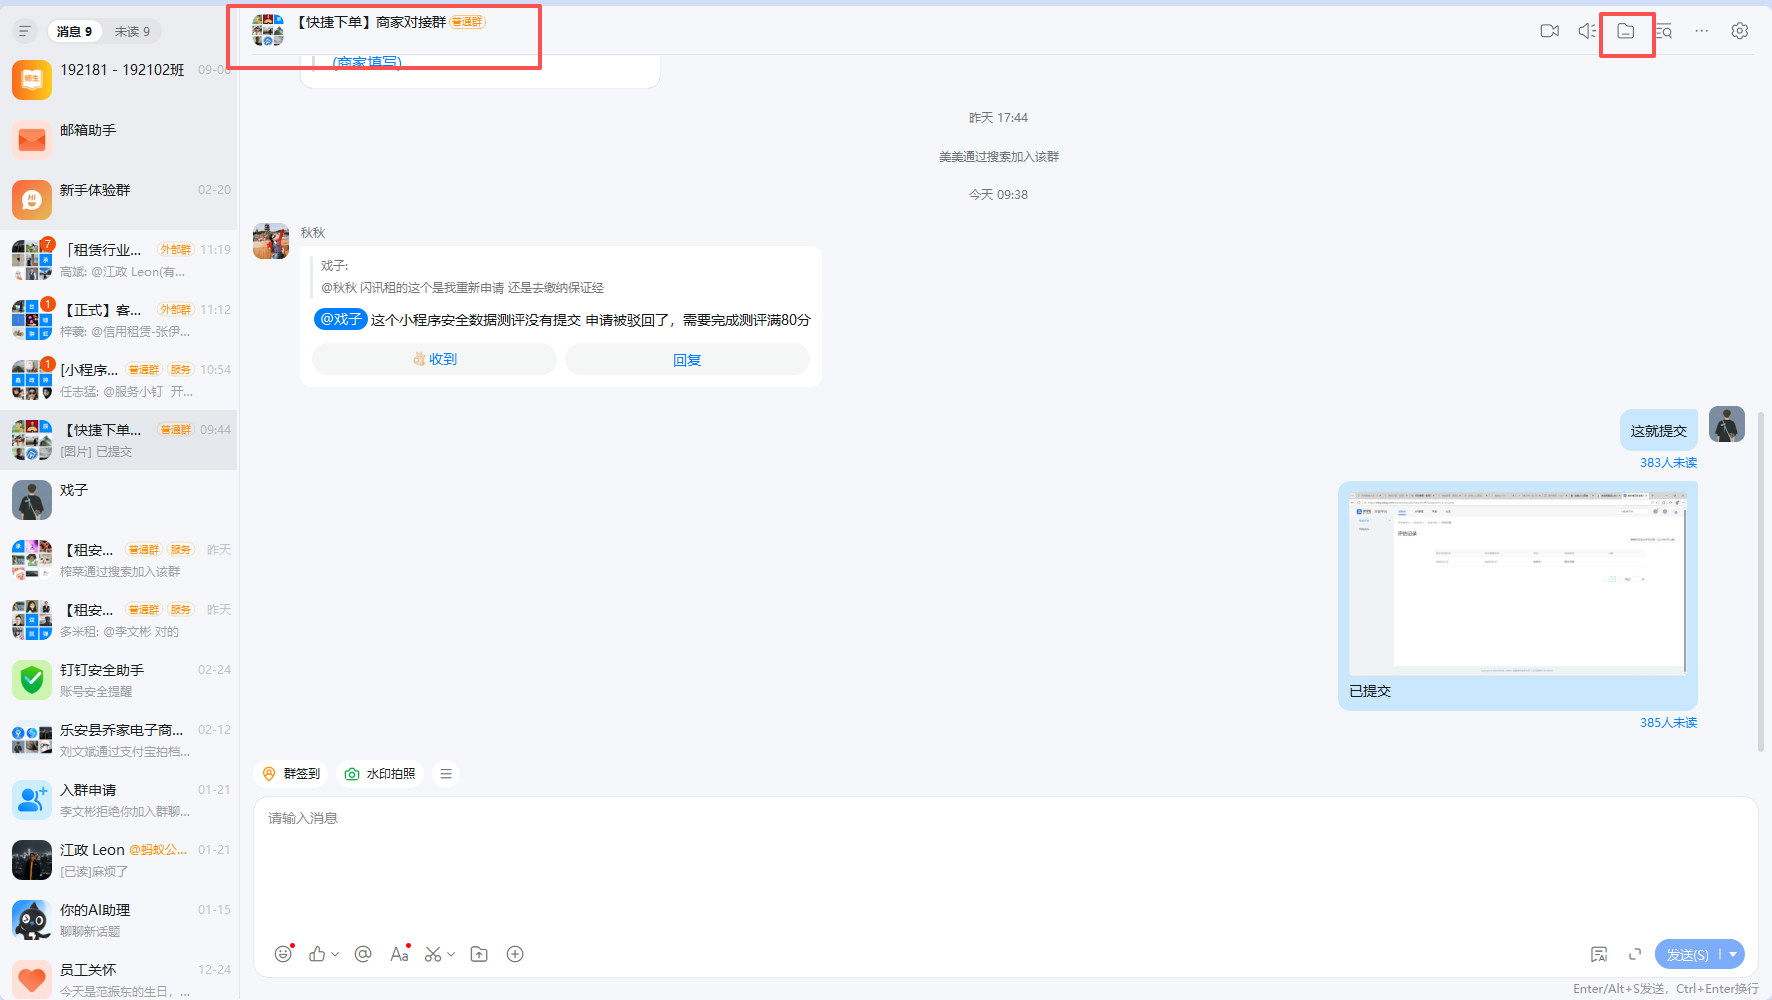Expand the send options arrow
This screenshot has height=1000, width=1772.
tap(1733, 954)
